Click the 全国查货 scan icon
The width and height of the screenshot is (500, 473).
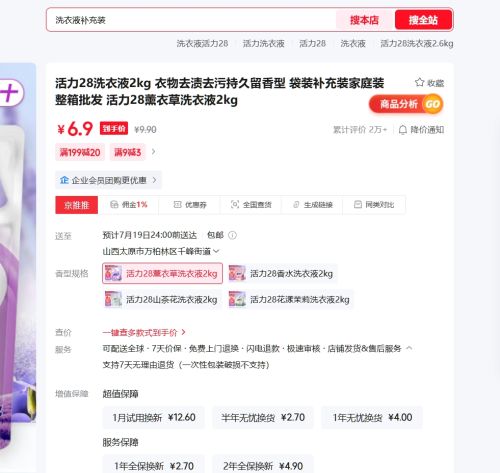tap(235, 204)
